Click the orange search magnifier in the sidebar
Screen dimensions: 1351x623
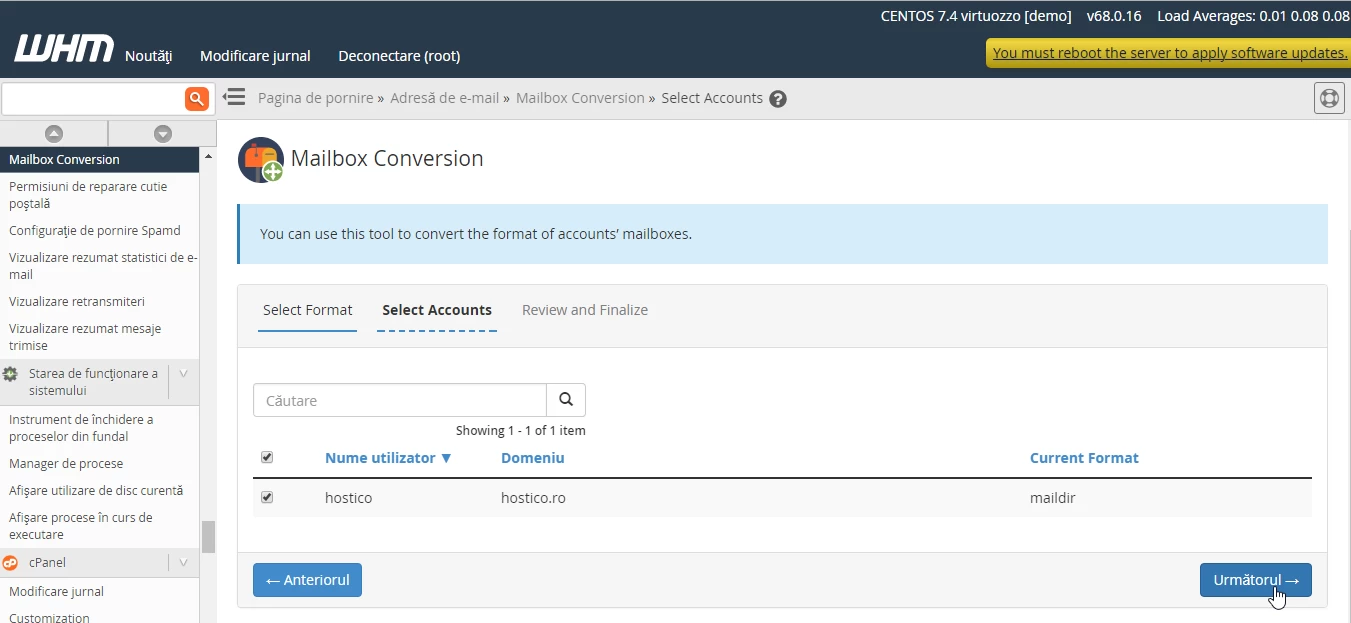click(196, 99)
